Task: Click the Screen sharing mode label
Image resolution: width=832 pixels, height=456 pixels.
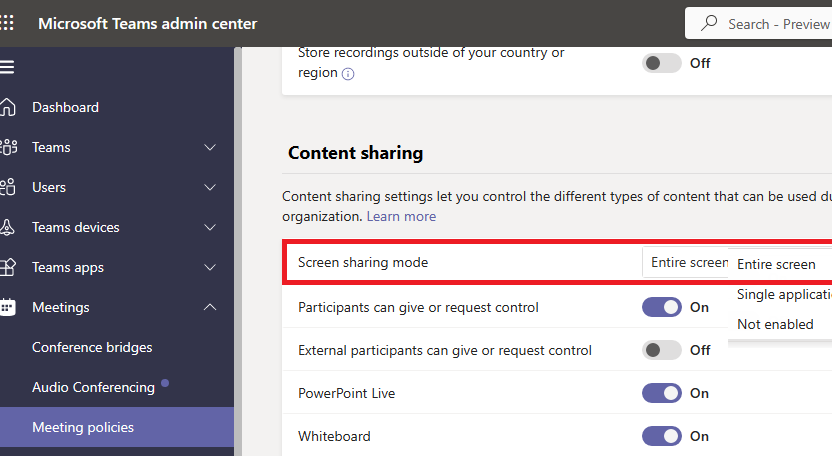Action: pos(363,262)
